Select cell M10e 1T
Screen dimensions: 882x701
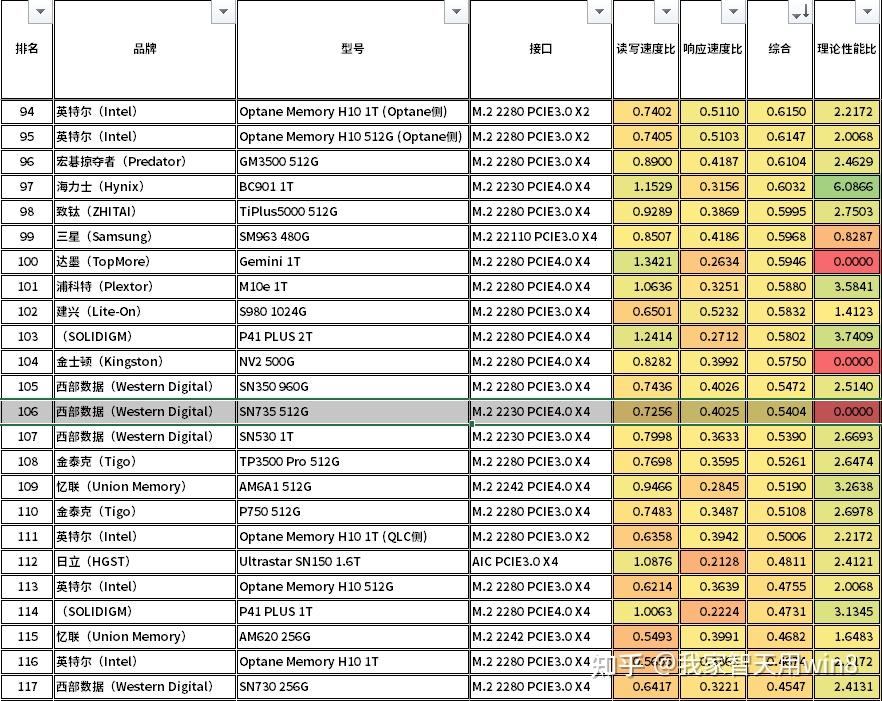tap(353, 286)
